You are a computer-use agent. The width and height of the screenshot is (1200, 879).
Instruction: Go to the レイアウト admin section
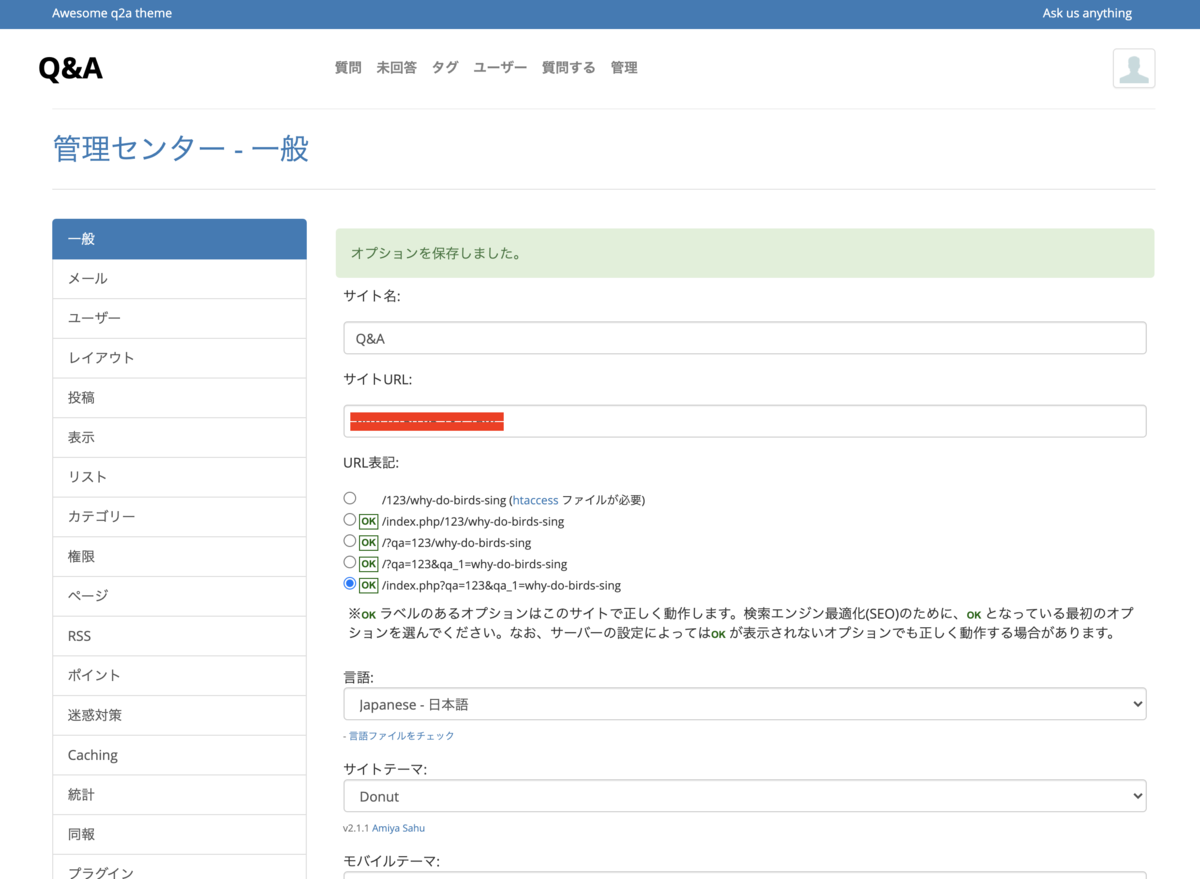click(x=179, y=358)
